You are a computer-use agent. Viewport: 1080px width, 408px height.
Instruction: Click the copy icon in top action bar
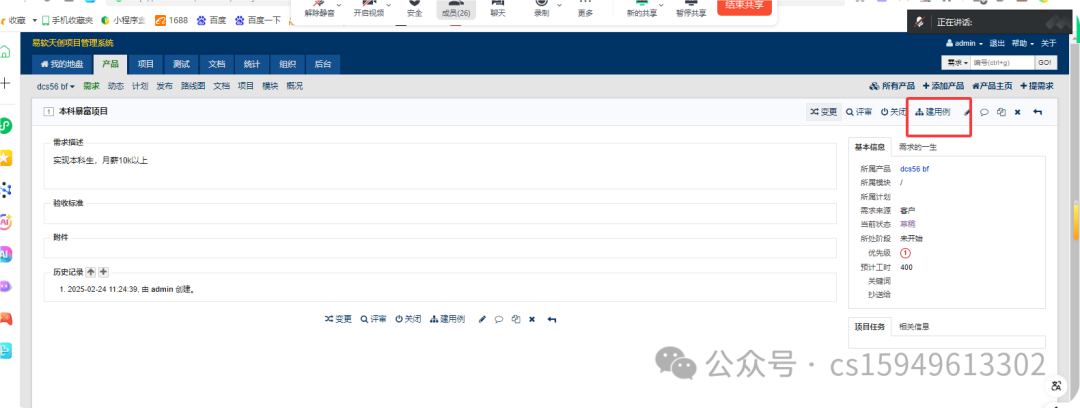coord(1001,112)
